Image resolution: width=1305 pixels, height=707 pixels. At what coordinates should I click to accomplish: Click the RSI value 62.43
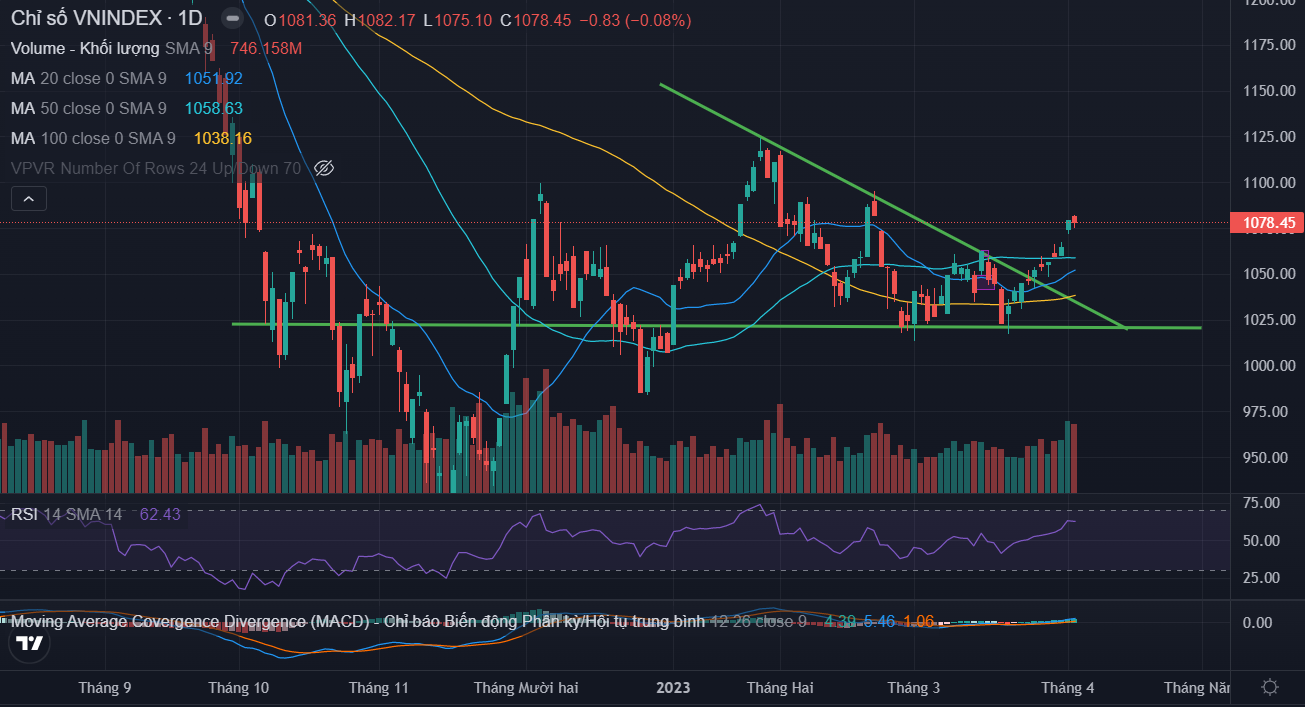click(160, 514)
